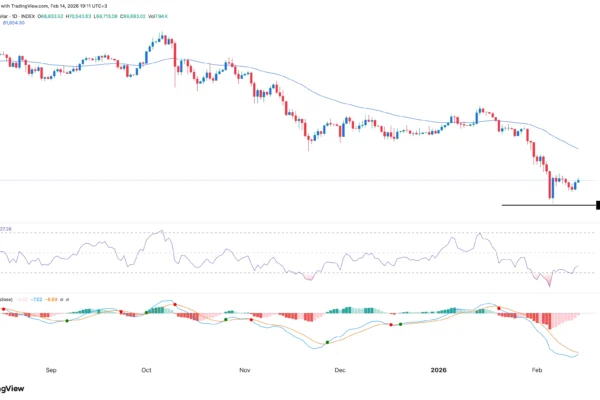Click the Dec label on the time axis
Image resolution: width=600 pixels, height=400 pixels.
tap(339, 369)
